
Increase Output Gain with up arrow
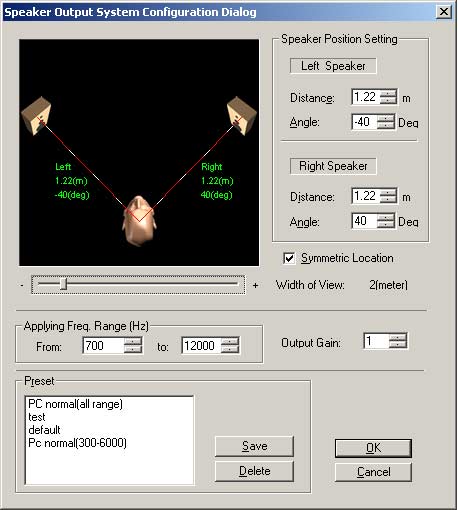click(x=398, y=337)
